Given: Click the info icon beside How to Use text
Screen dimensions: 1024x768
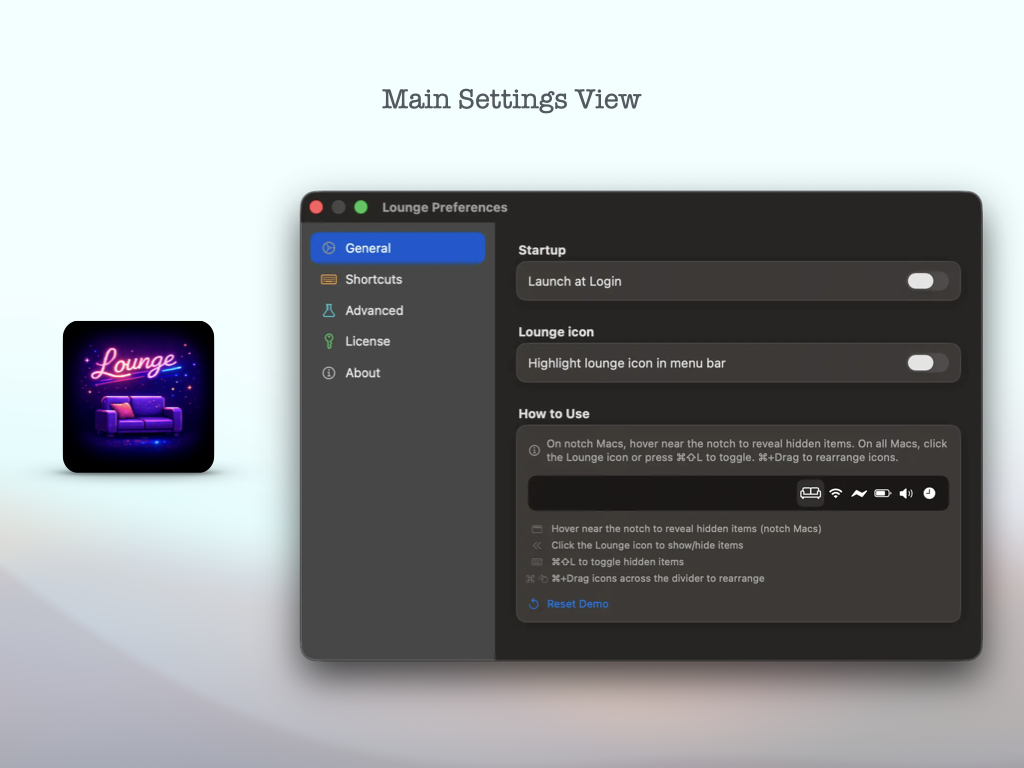Looking at the screenshot, I should [x=534, y=450].
